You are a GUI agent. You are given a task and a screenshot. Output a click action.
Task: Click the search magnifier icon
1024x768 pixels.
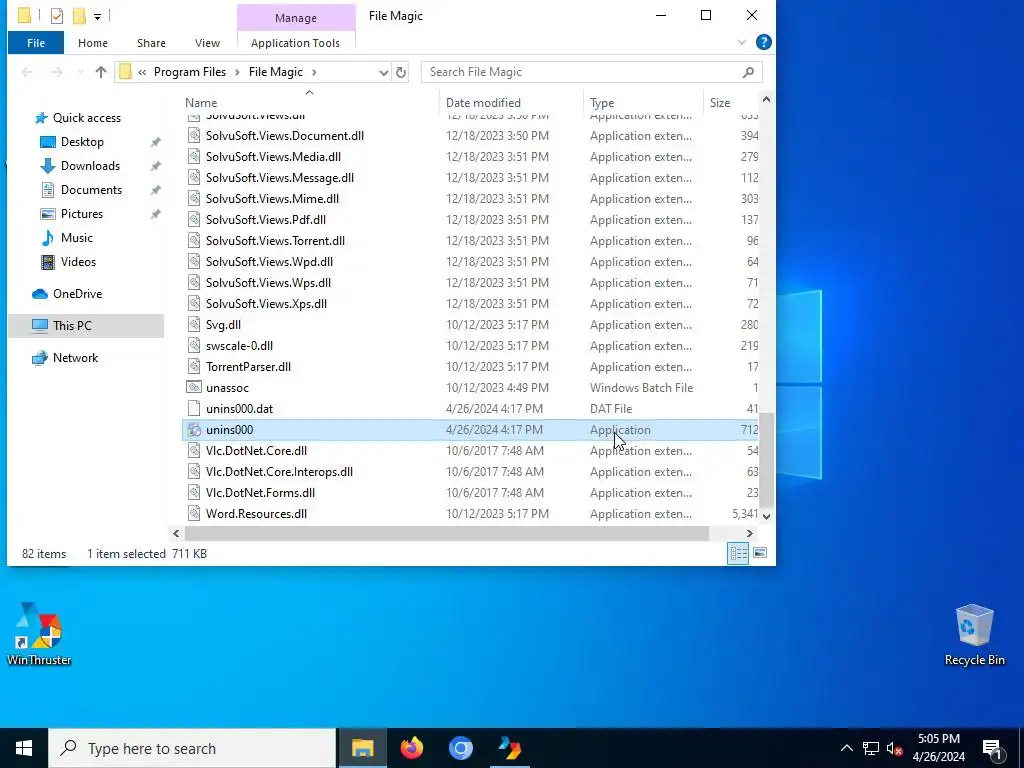[748, 72]
